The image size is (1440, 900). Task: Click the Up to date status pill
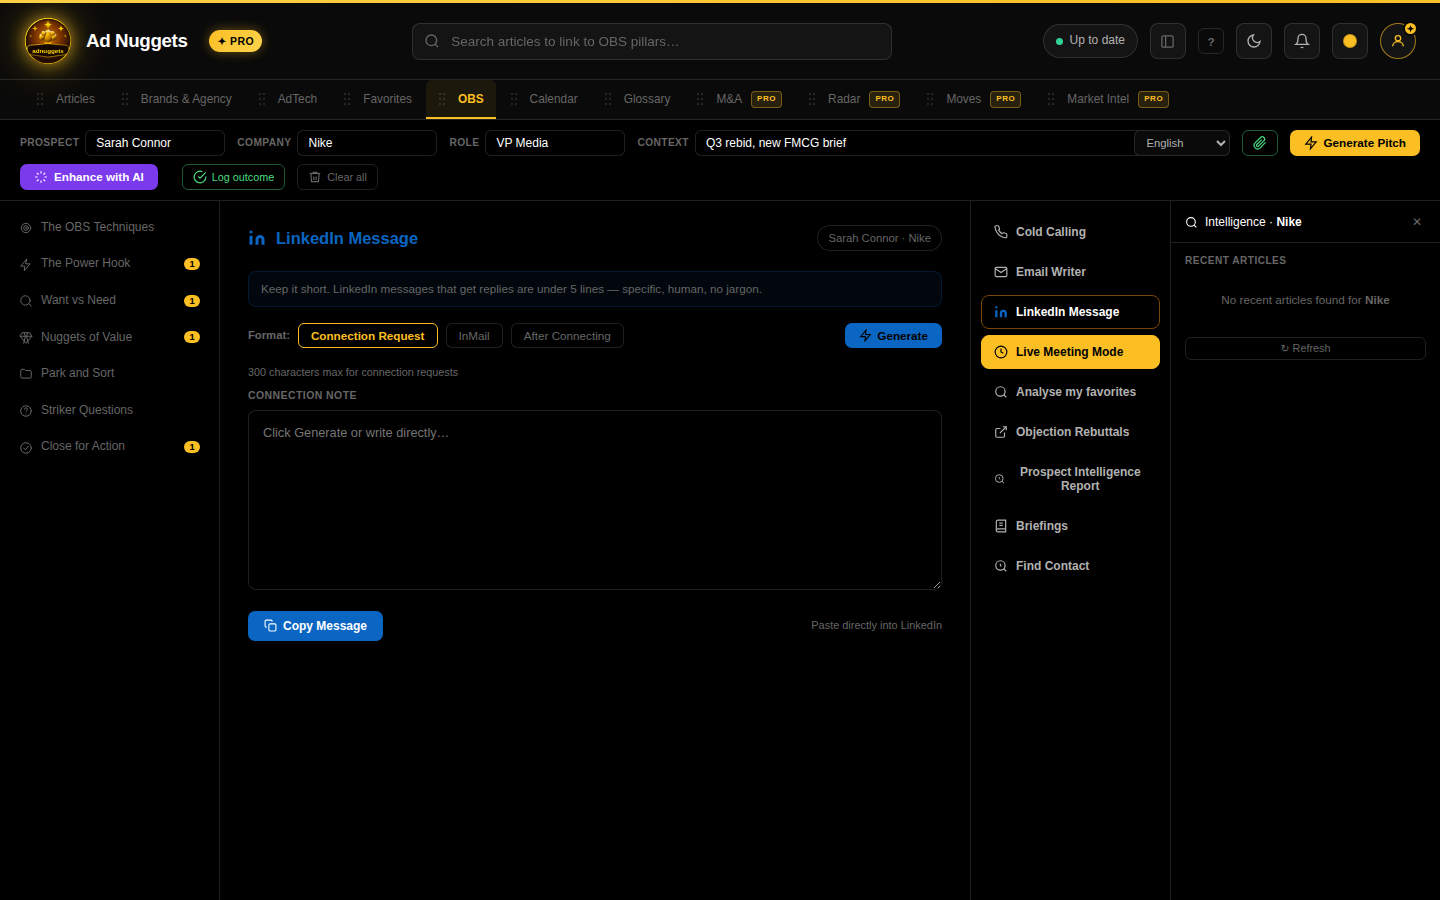(x=1090, y=41)
